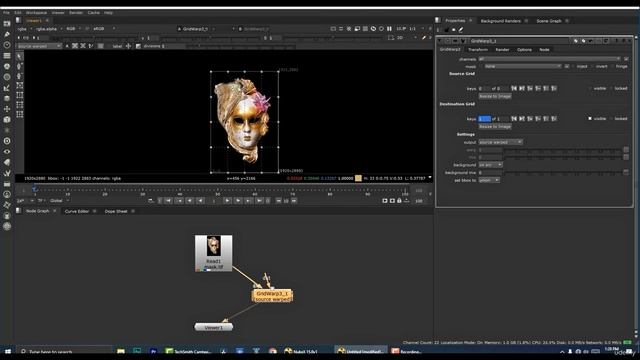Choose the Select arrow tool in viewer
This screenshot has height=360, width=640.
tap(19, 56)
